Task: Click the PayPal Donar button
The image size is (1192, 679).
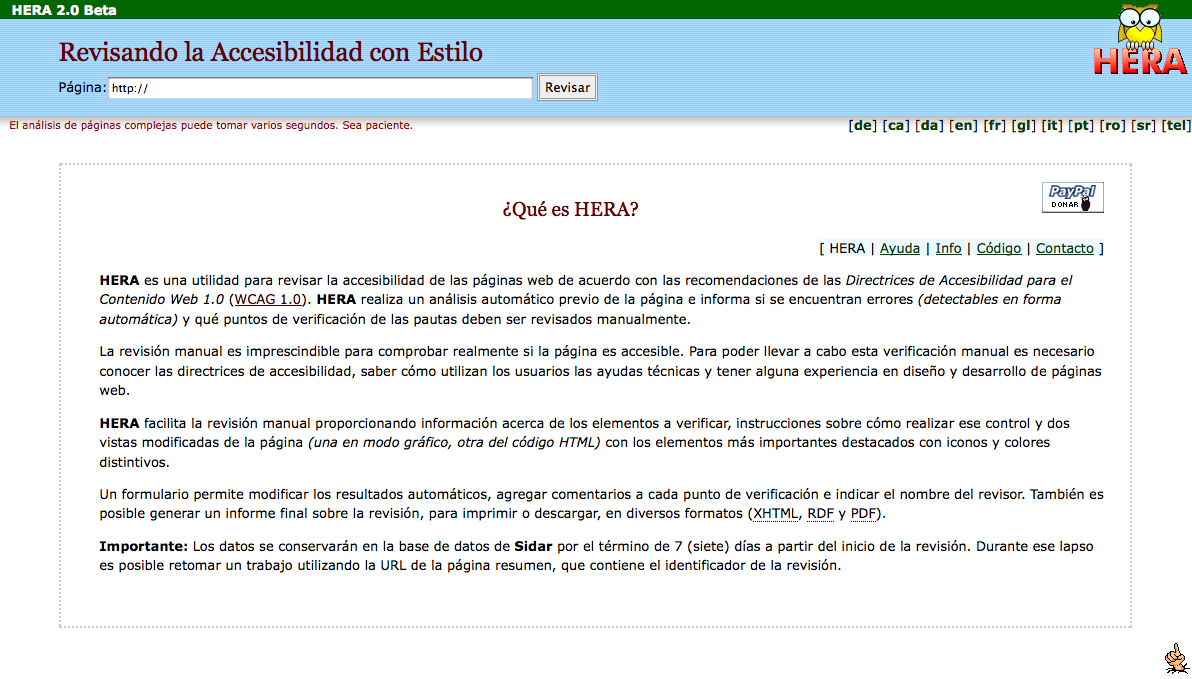Action: (1073, 197)
